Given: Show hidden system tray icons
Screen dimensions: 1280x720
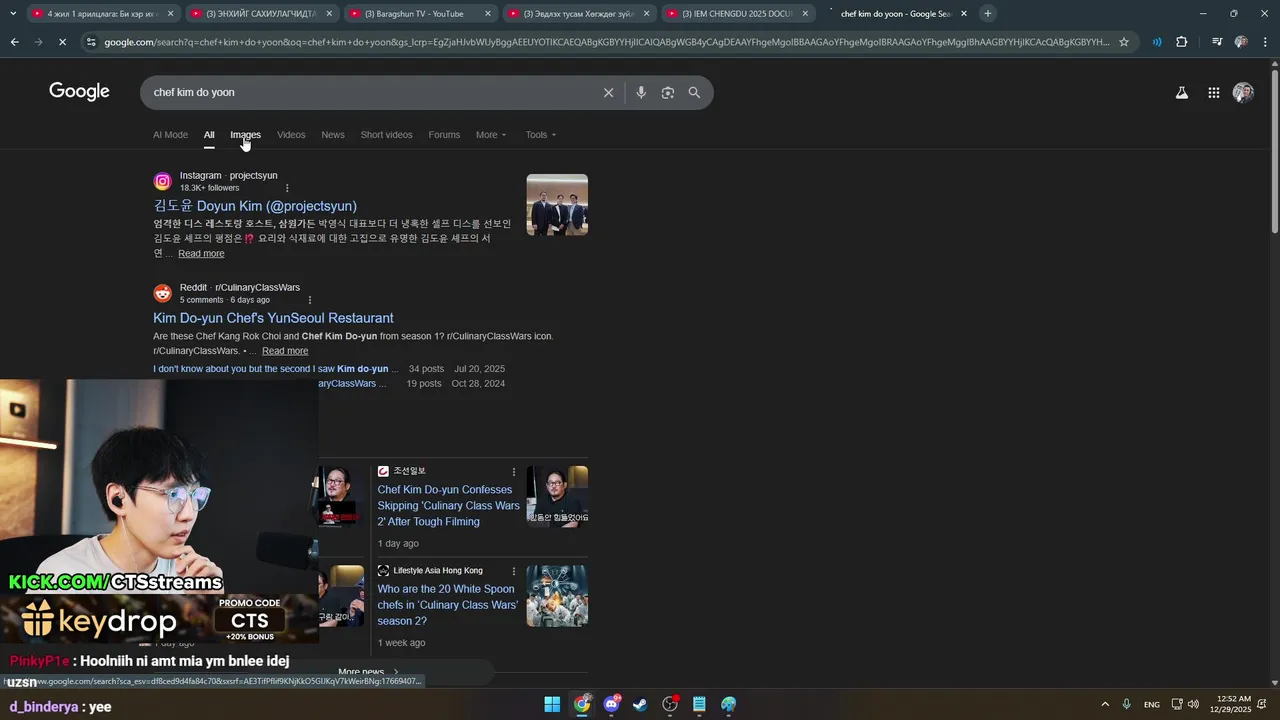Looking at the screenshot, I should [1104, 704].
